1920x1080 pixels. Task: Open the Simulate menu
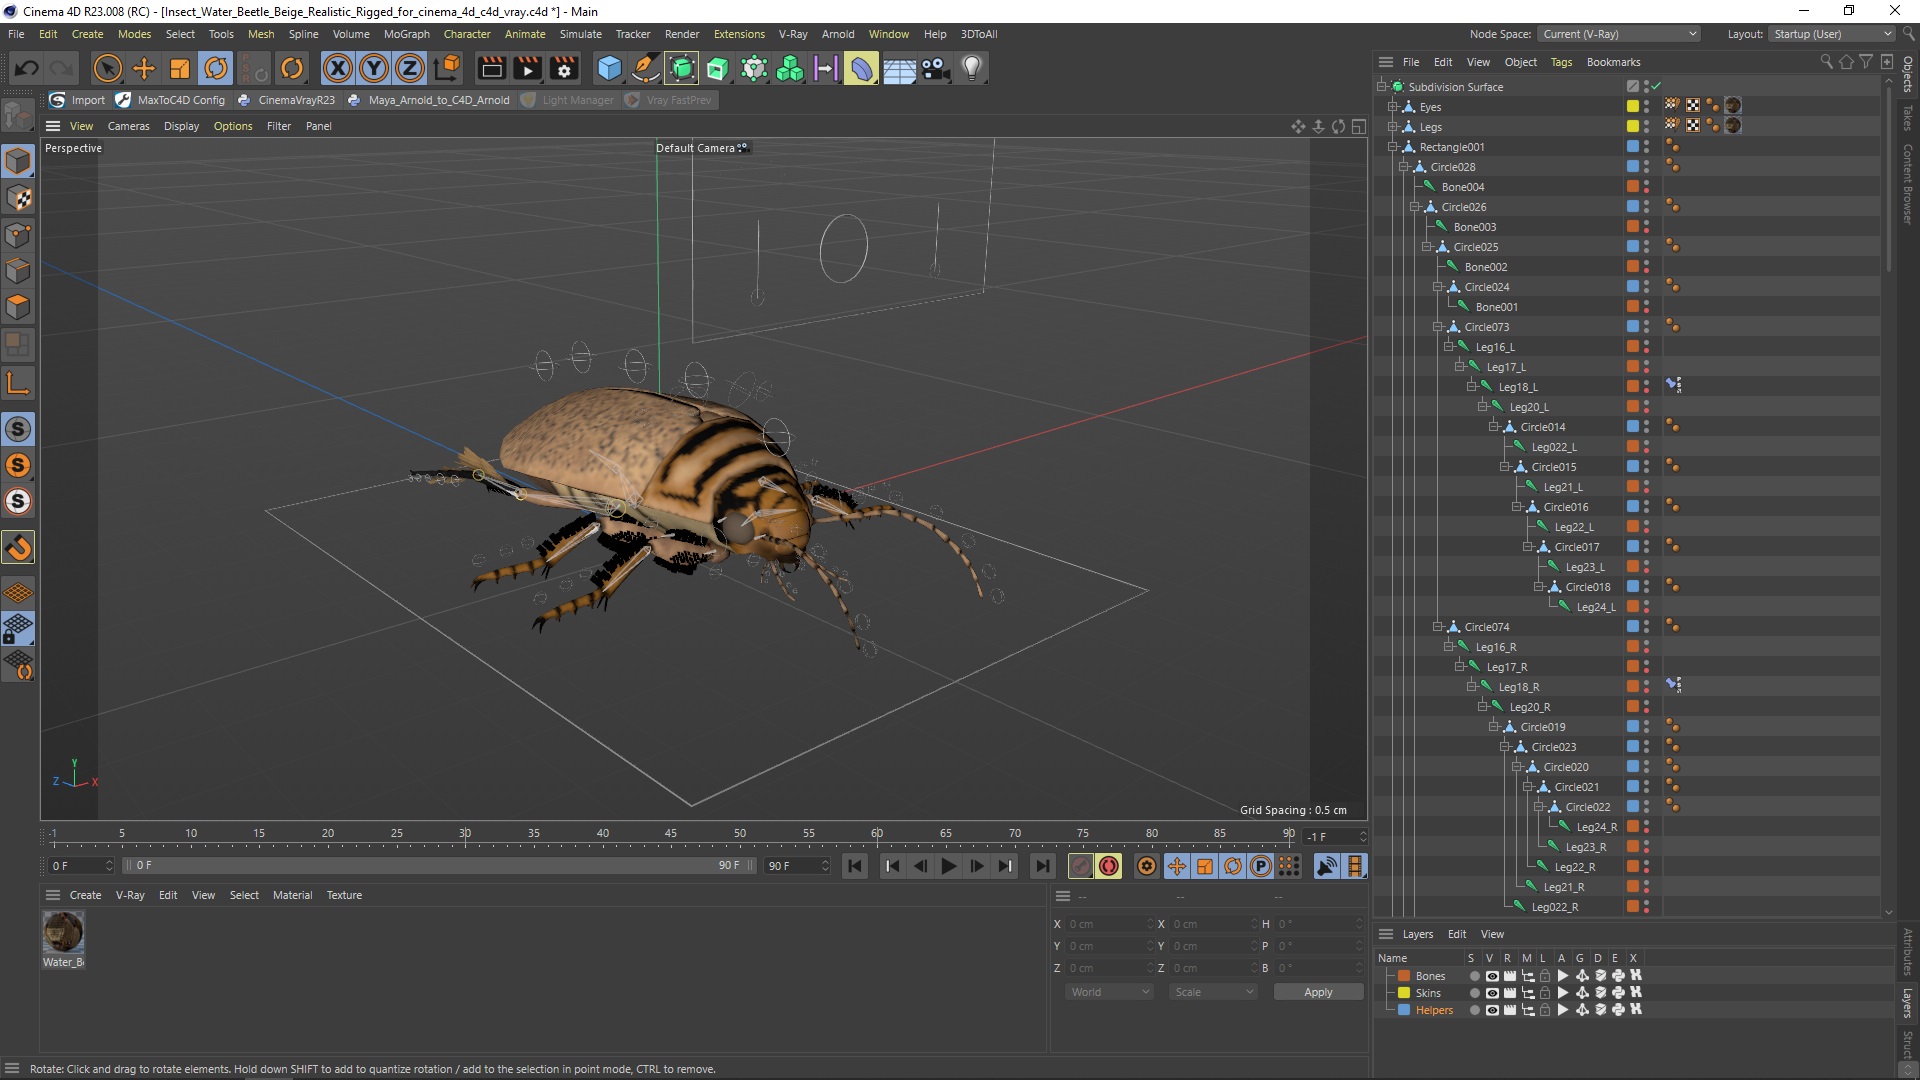[580, 34]
